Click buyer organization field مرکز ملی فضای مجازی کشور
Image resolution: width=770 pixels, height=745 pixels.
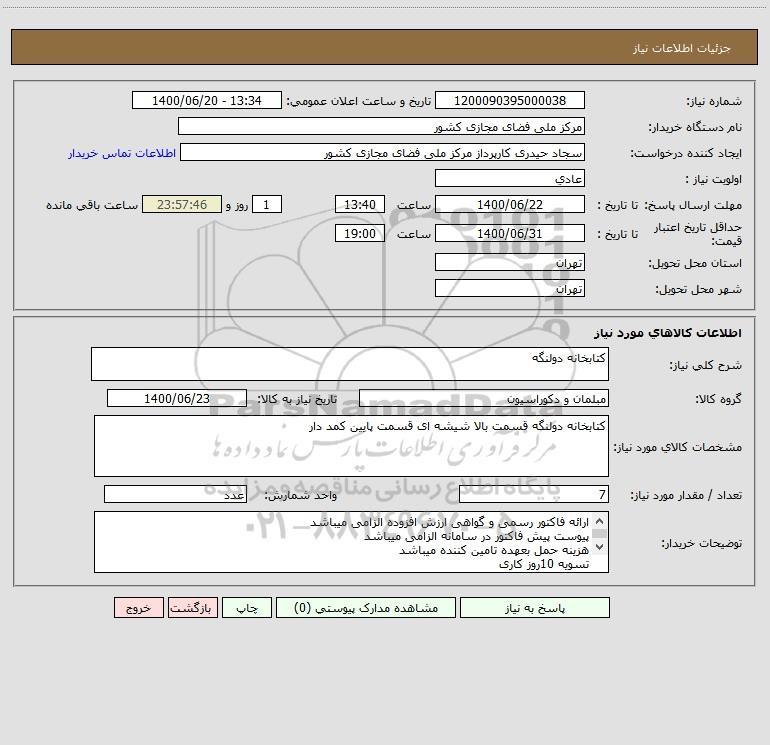(x=382, y=126)
